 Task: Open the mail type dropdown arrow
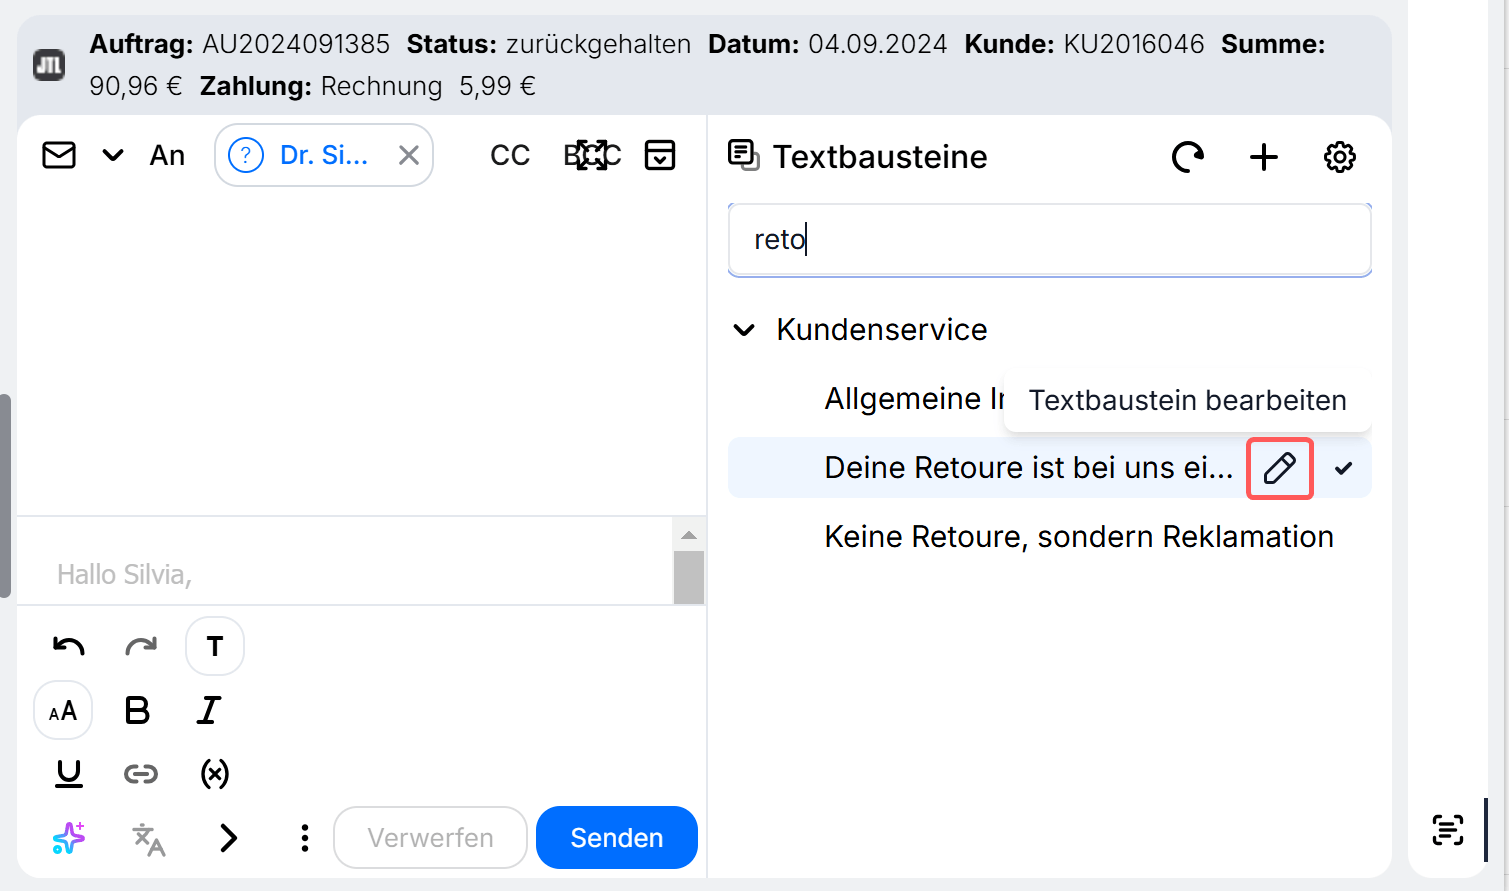(113, 156)
